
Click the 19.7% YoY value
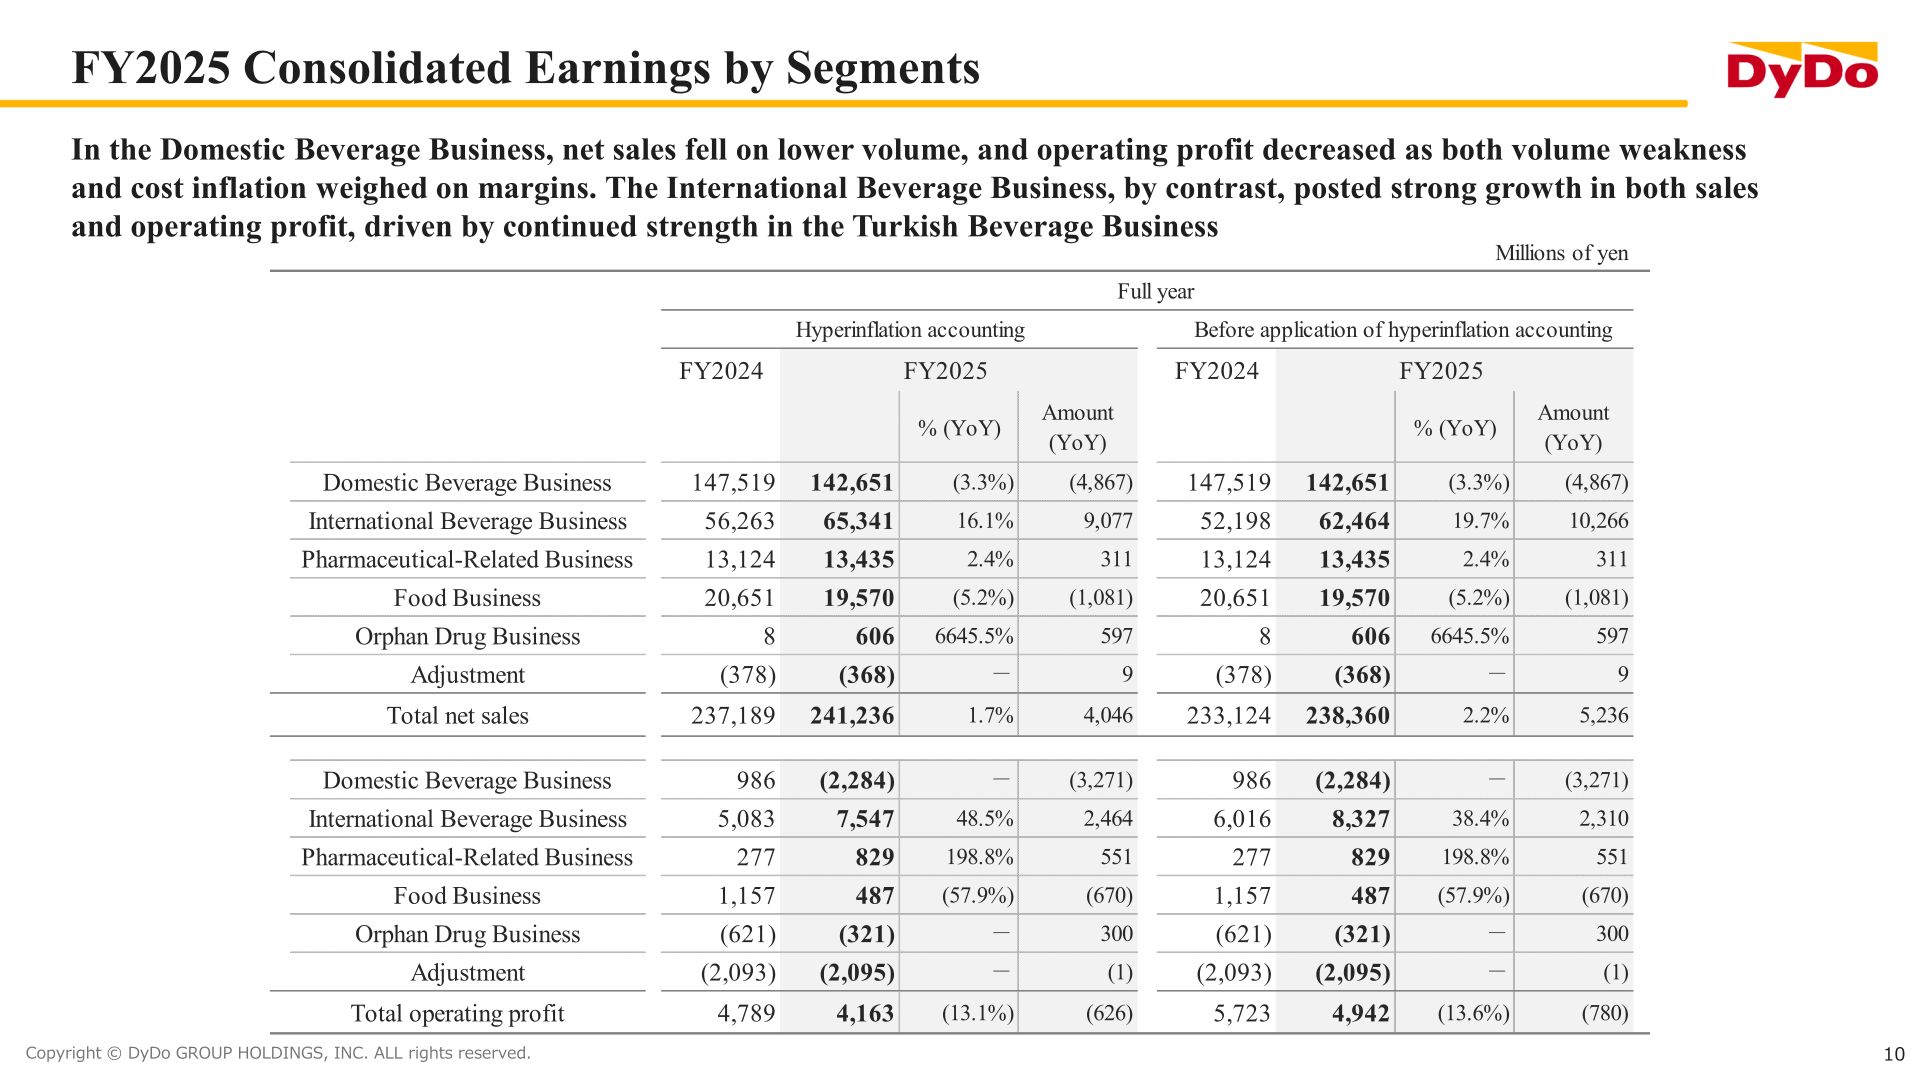pos(1481,521)
